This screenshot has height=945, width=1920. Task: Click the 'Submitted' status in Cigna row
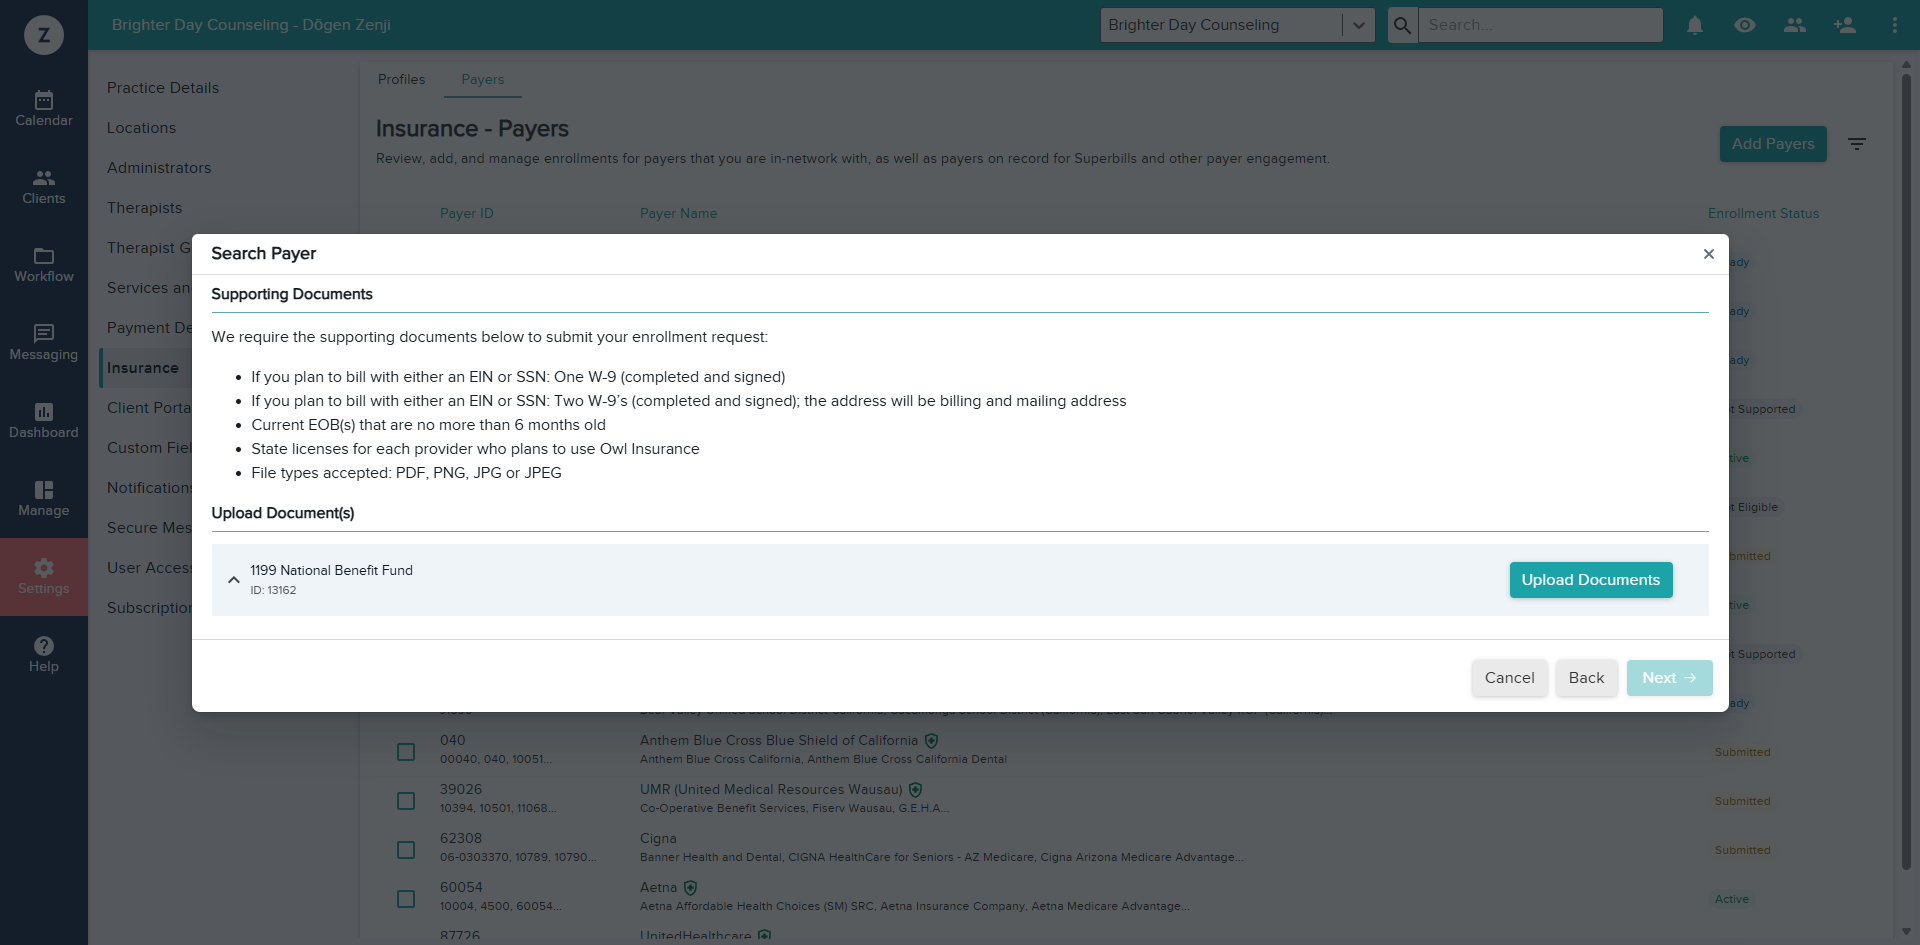click(1743, 850)
